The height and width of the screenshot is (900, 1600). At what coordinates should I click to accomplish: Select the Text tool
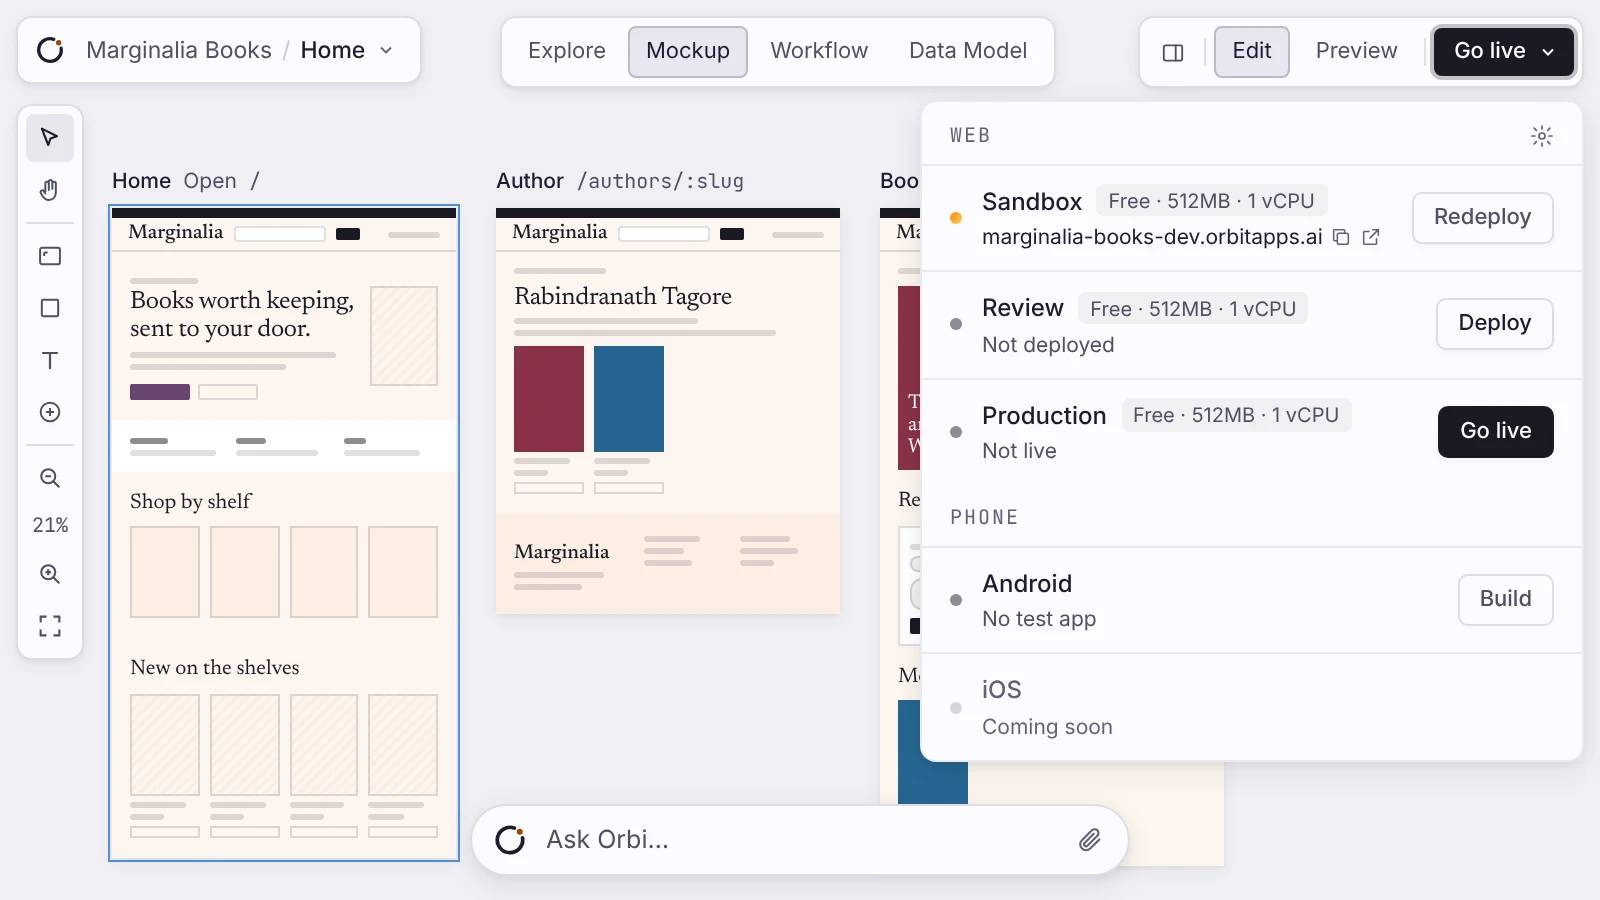click(x=50, y=360)
